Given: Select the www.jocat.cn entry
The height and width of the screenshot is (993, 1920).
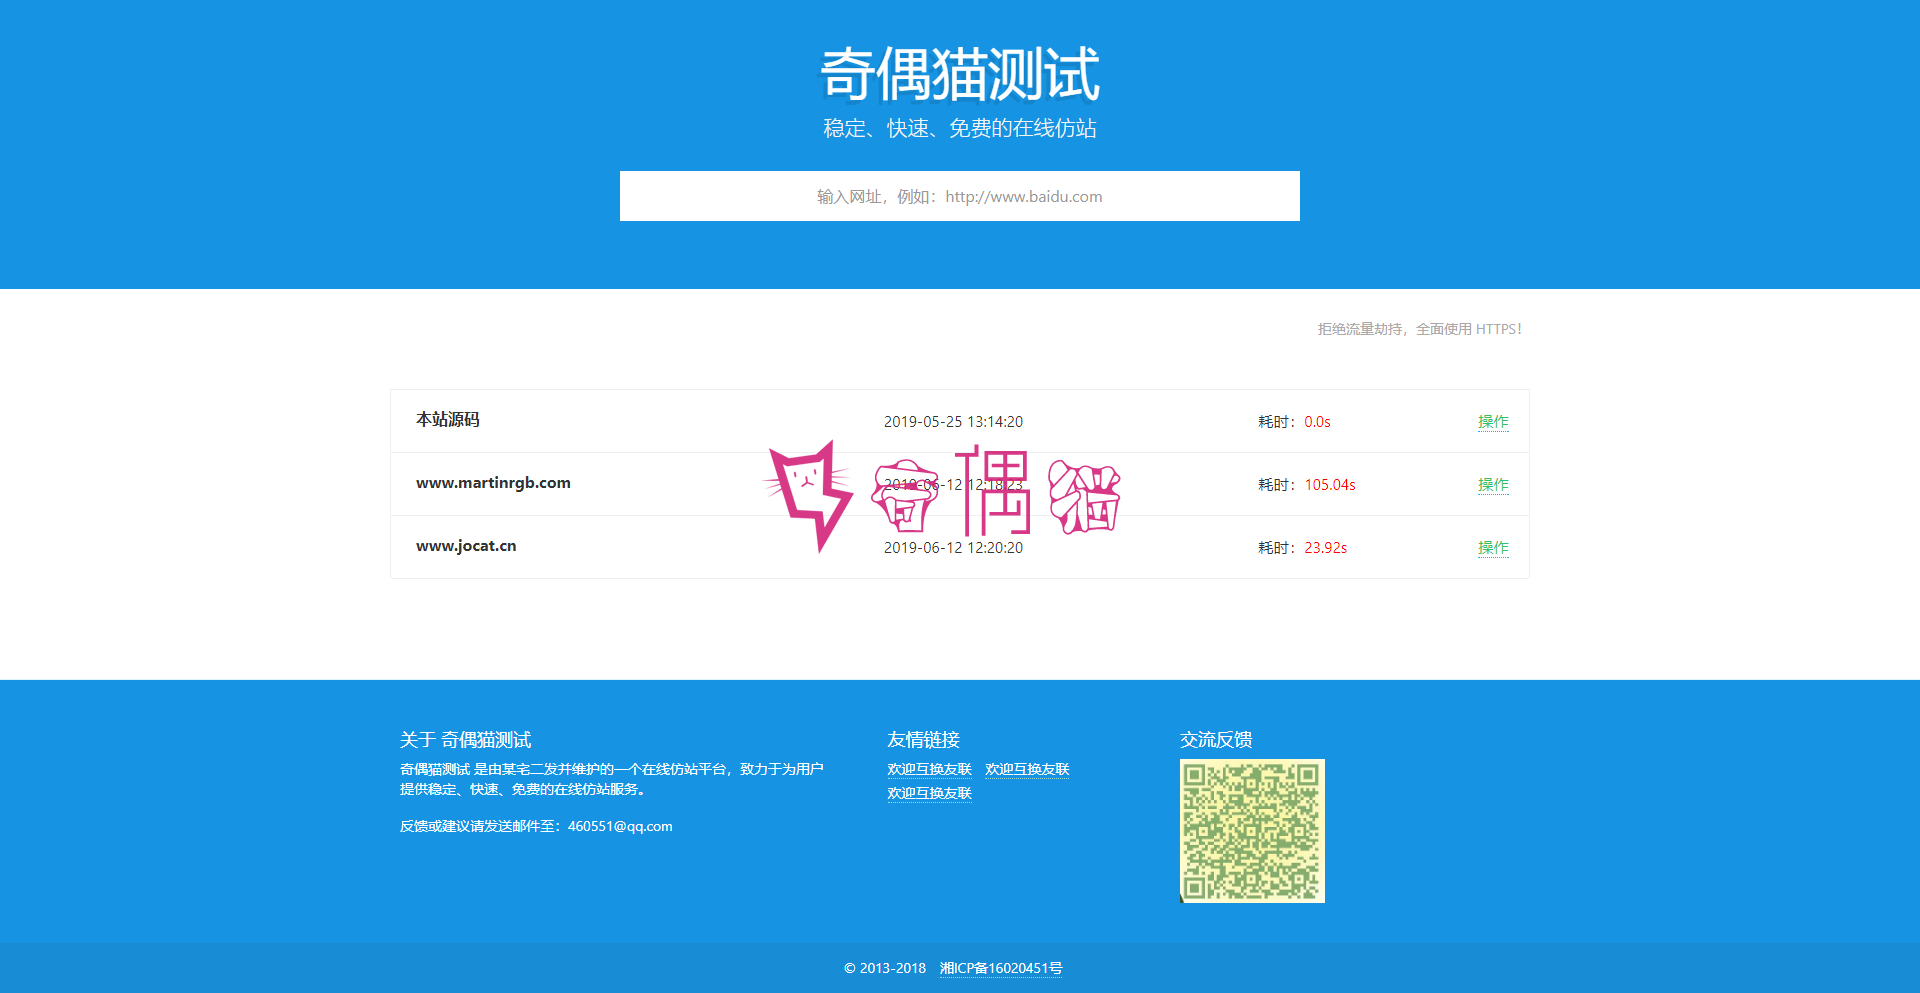Looking at the screenshot, I should click(x=466, y=546).
